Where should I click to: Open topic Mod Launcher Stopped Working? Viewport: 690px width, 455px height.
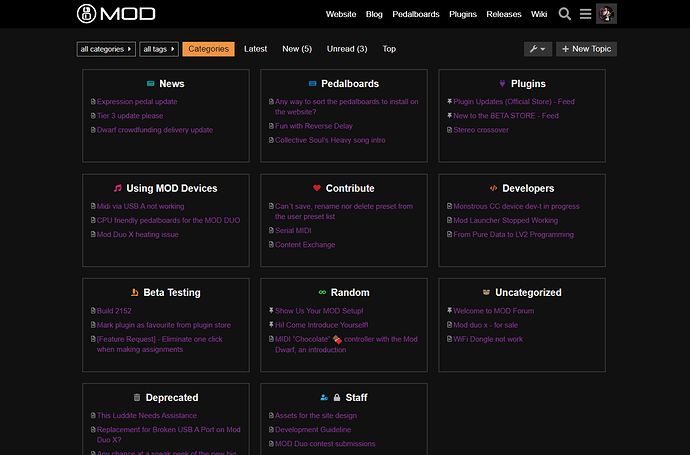pyautogui.click(x=506, y=220)
